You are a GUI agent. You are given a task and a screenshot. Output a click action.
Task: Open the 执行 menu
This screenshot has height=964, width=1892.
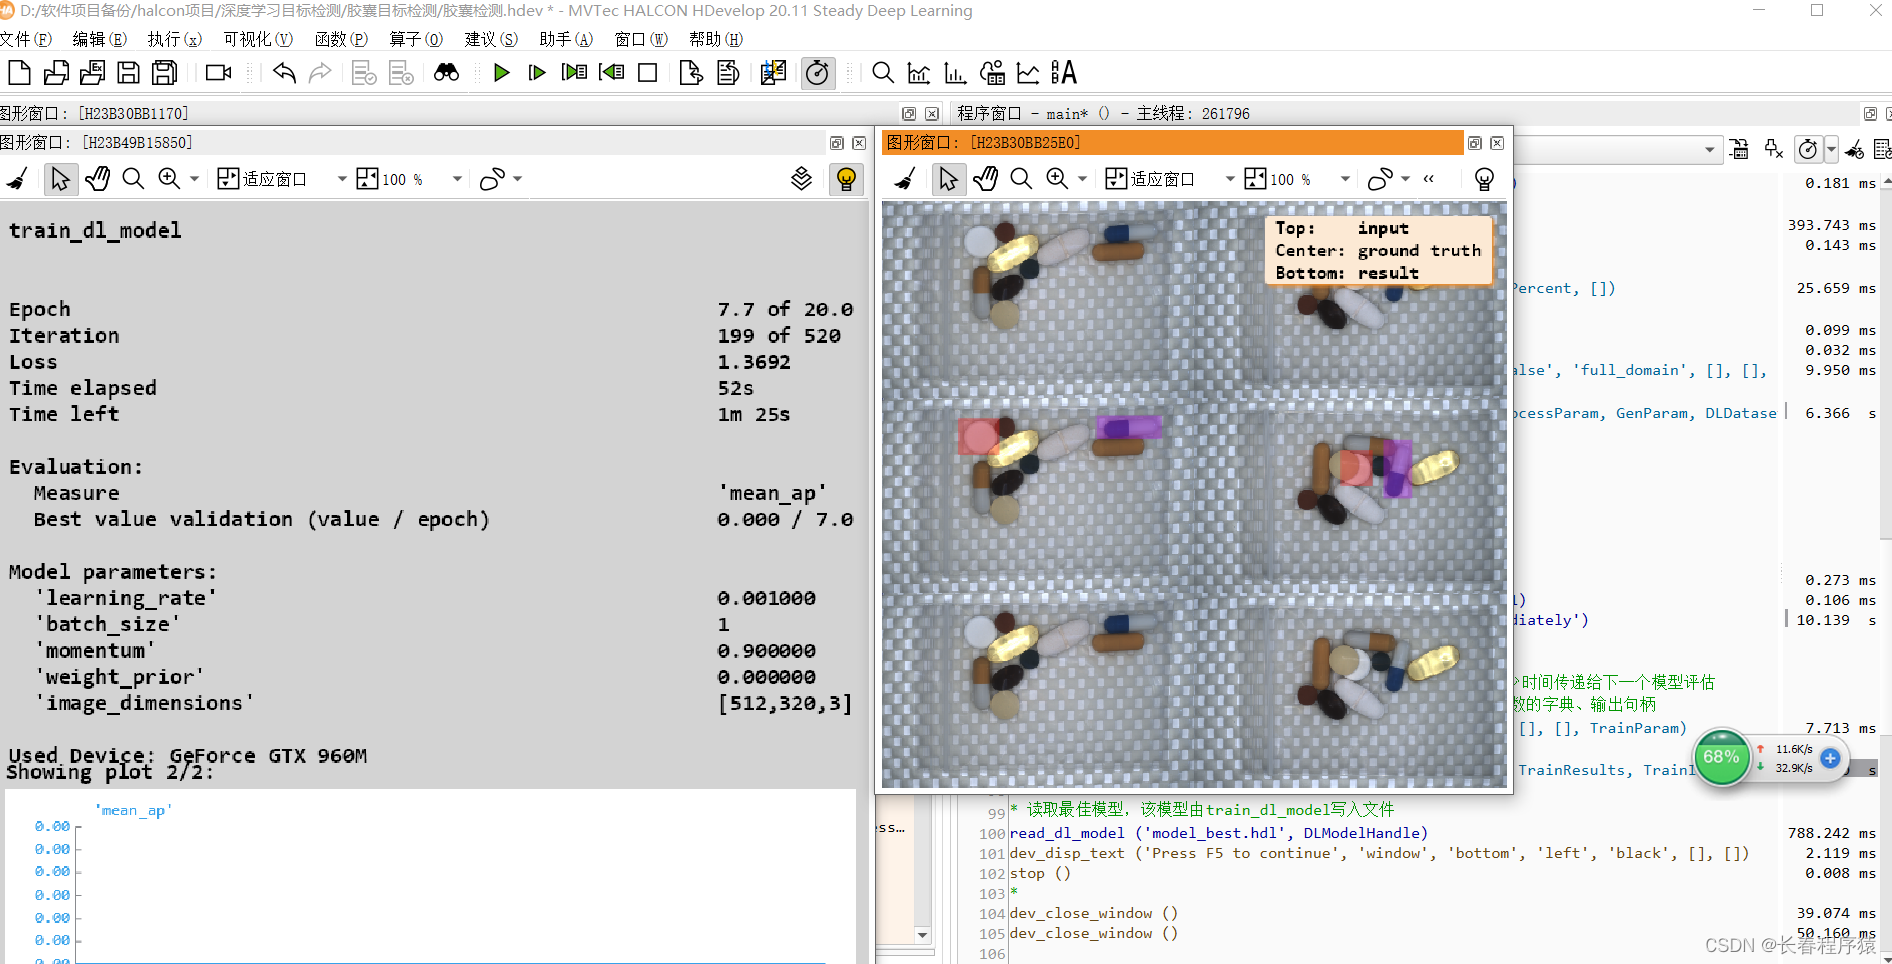pos(174,39)
